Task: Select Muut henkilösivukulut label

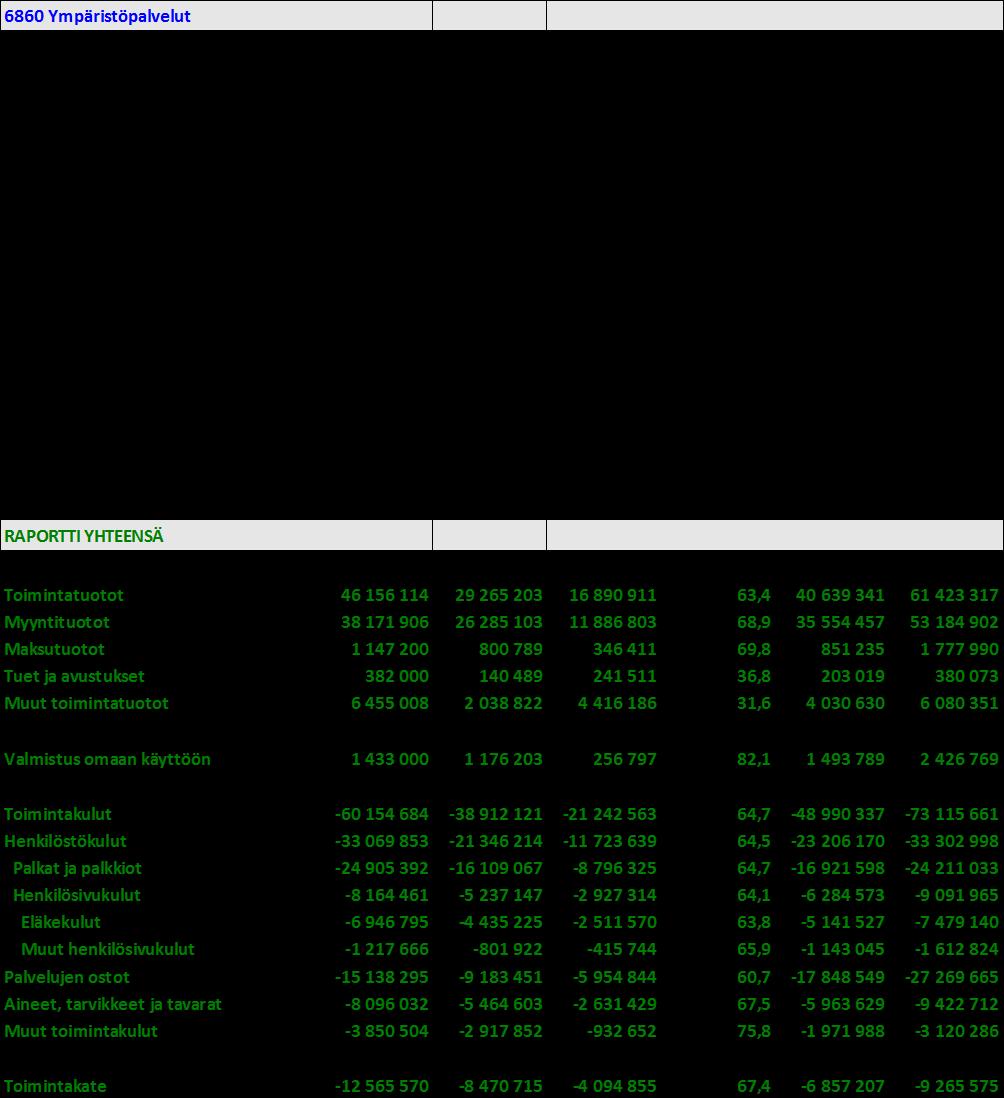Action: point(108,950)
